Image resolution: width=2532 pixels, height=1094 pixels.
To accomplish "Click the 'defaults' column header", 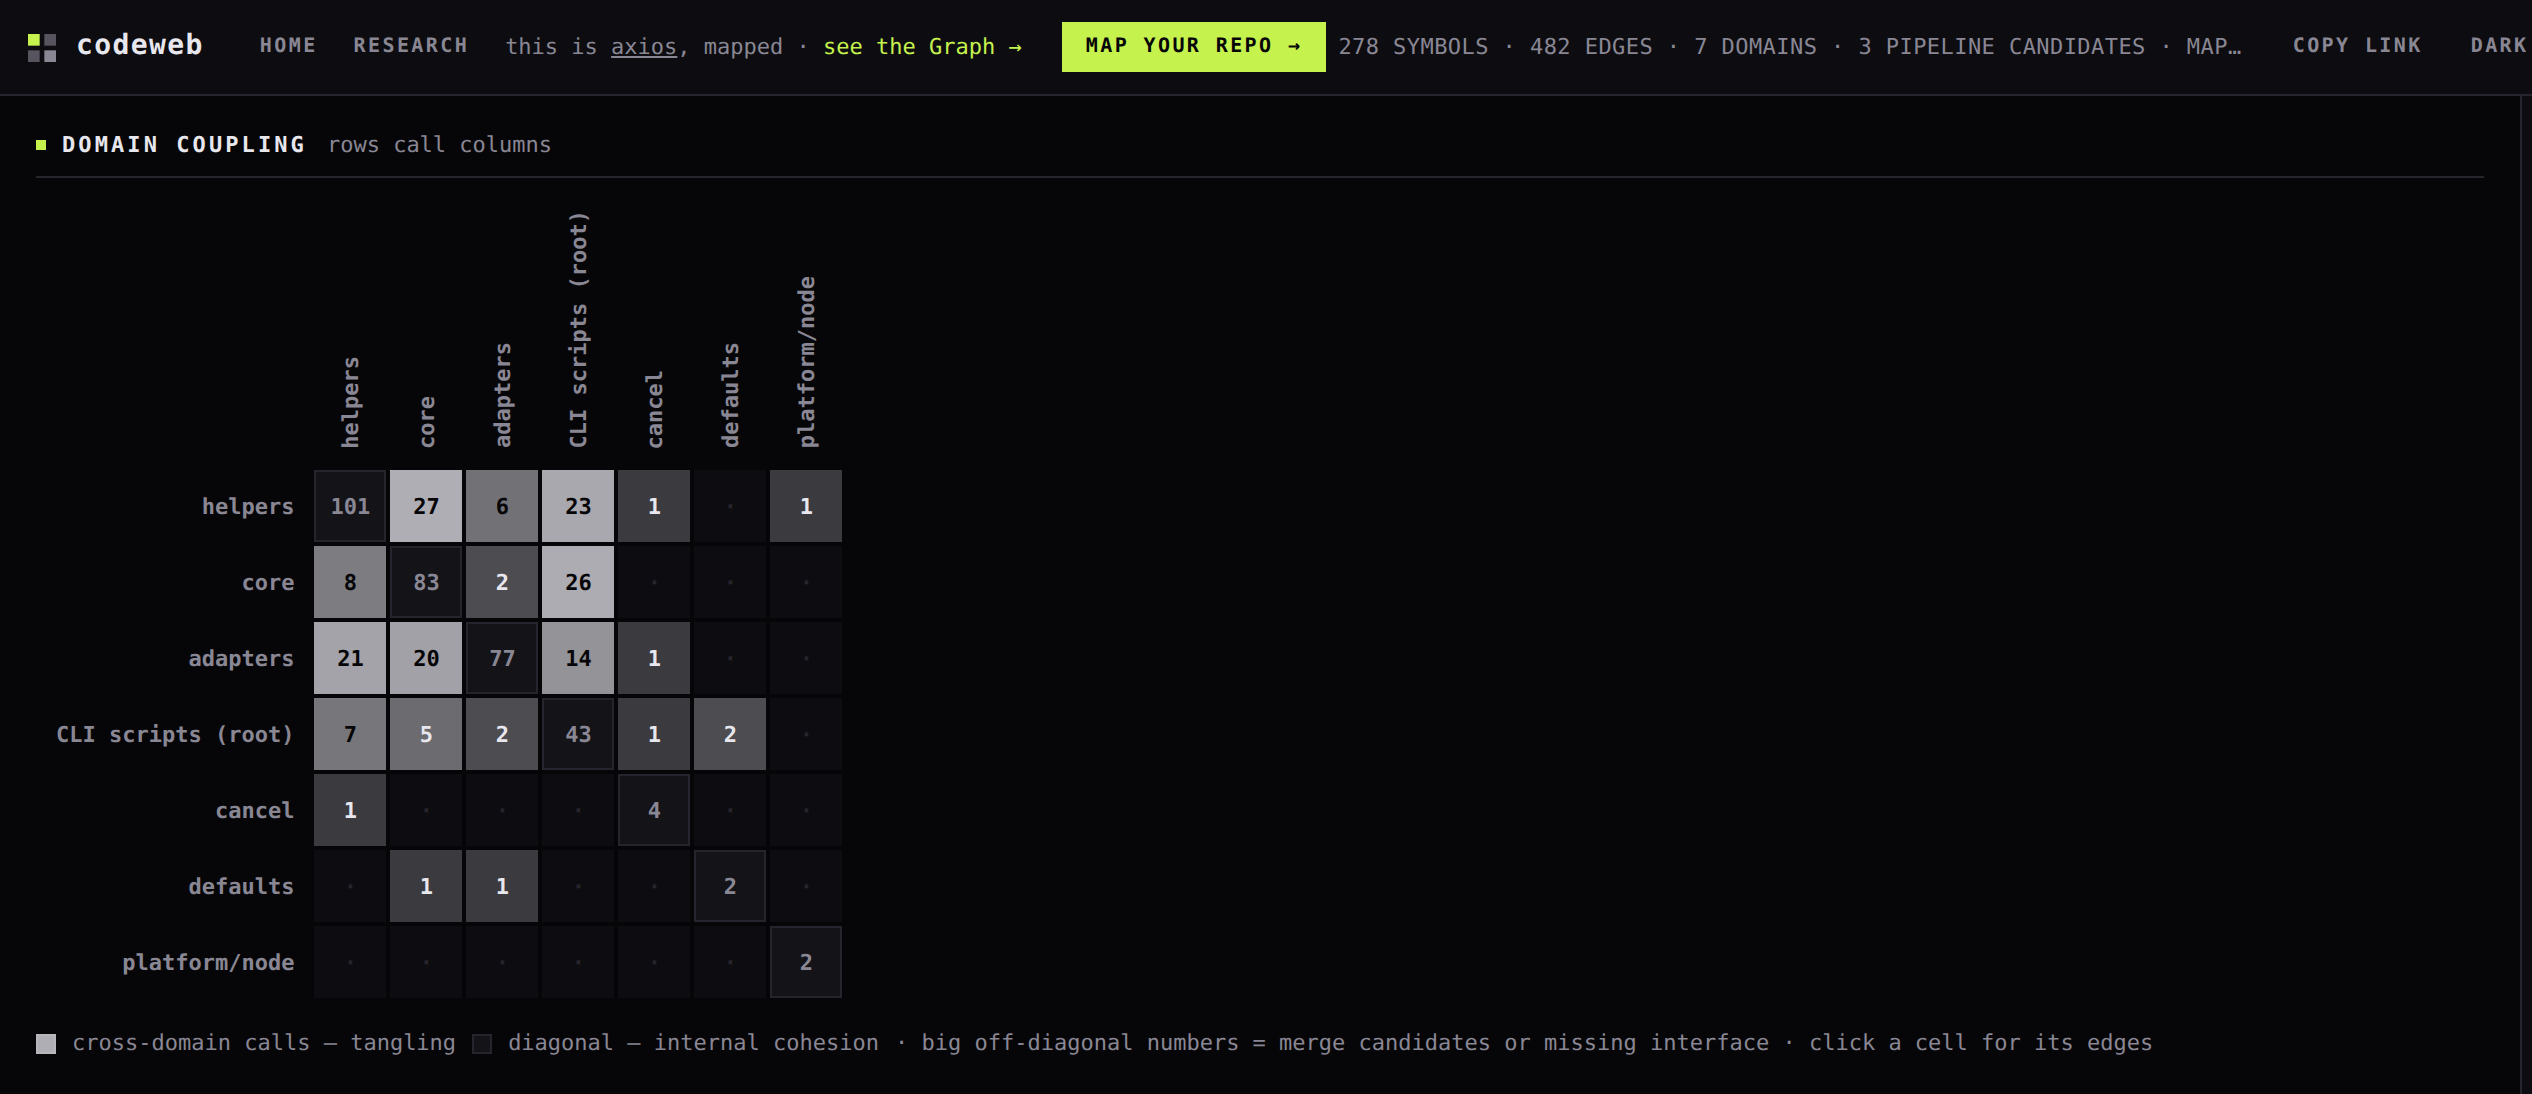I will click(730, 395).
